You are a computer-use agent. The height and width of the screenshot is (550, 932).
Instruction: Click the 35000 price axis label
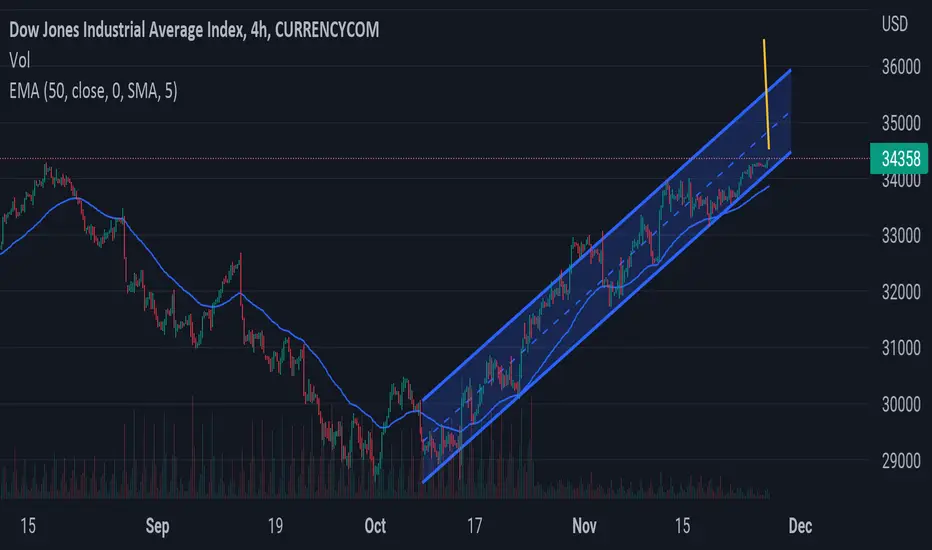point(901,123)
